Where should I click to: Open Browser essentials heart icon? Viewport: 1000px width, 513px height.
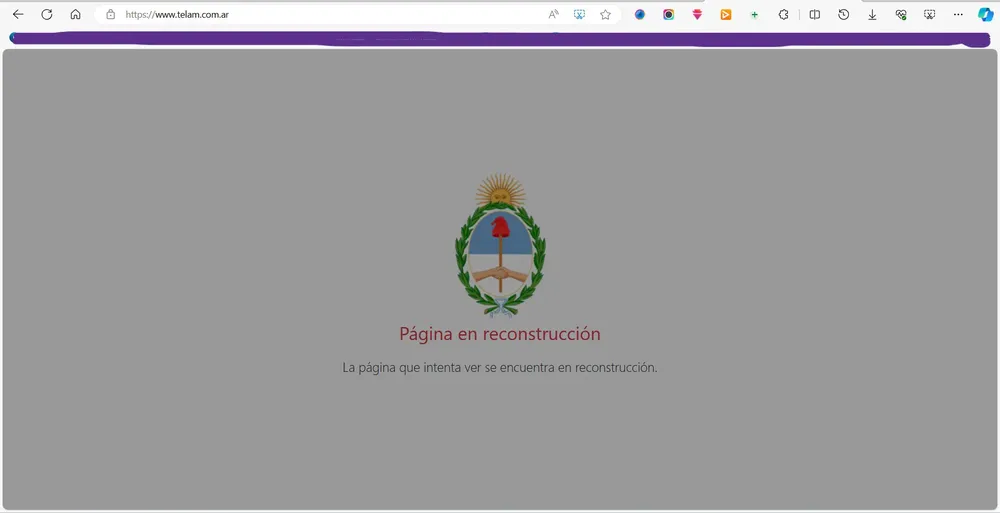point(901,15)
